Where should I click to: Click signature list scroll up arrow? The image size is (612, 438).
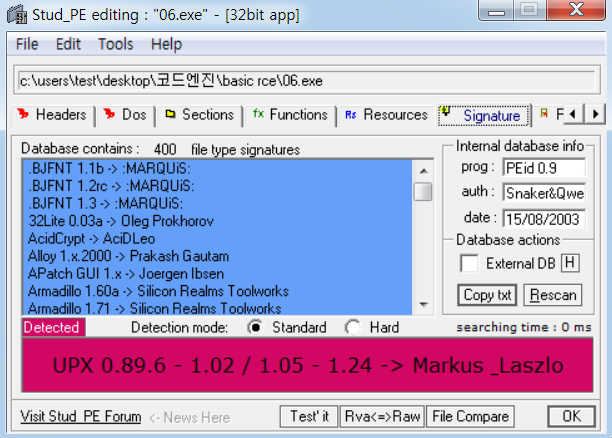coord(423,171)
